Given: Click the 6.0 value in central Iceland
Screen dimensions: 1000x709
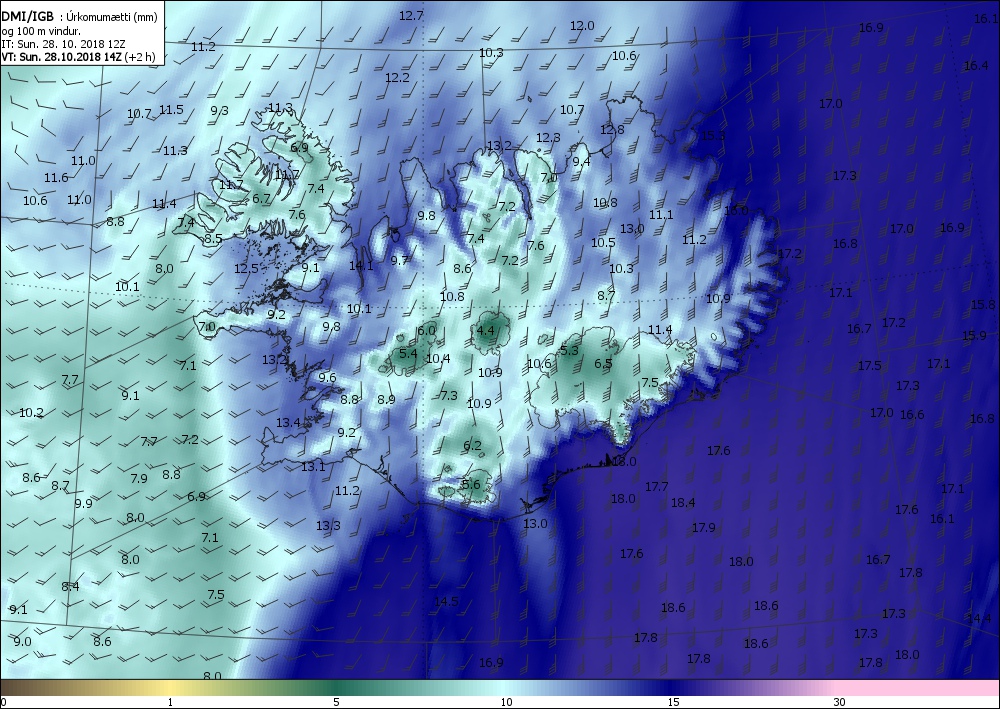Looking at the screenshot, I should (x=426, y=330).
